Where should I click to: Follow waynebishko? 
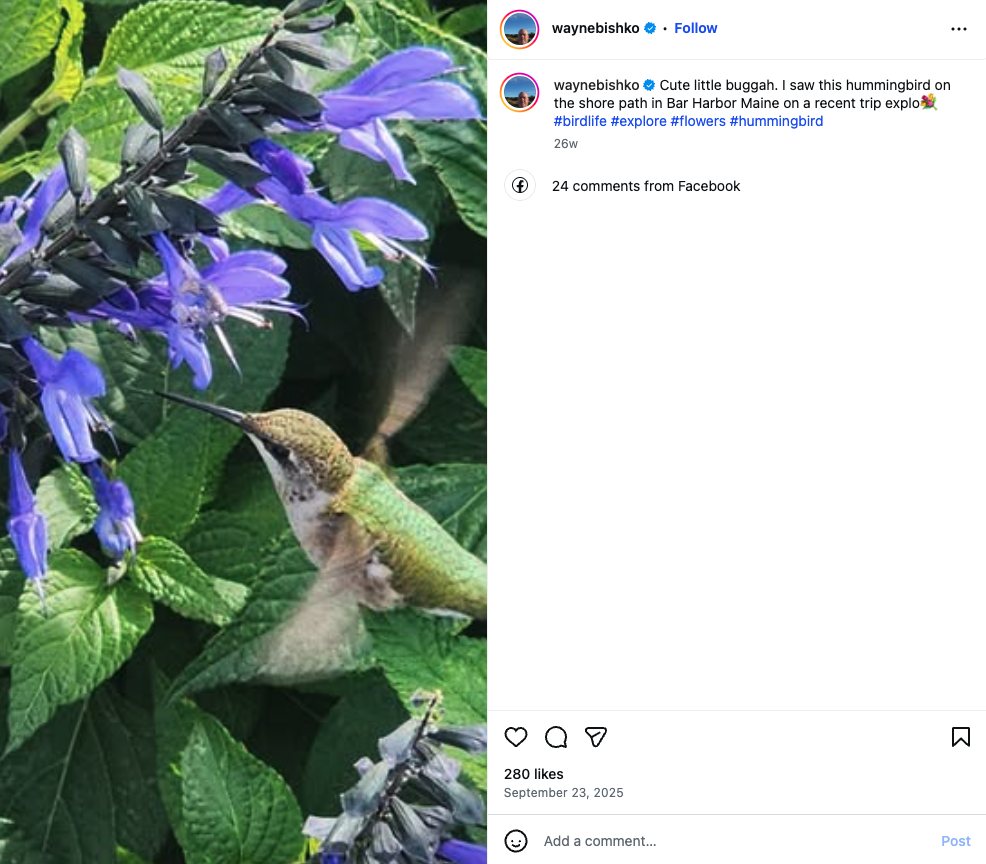[x=696, y=28]
